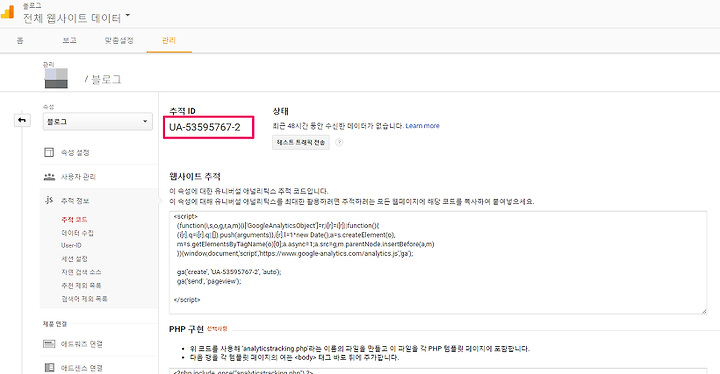Click the PHP 구현 heading
This screenshot has width=720, height=374.
(x=186, y=329)
